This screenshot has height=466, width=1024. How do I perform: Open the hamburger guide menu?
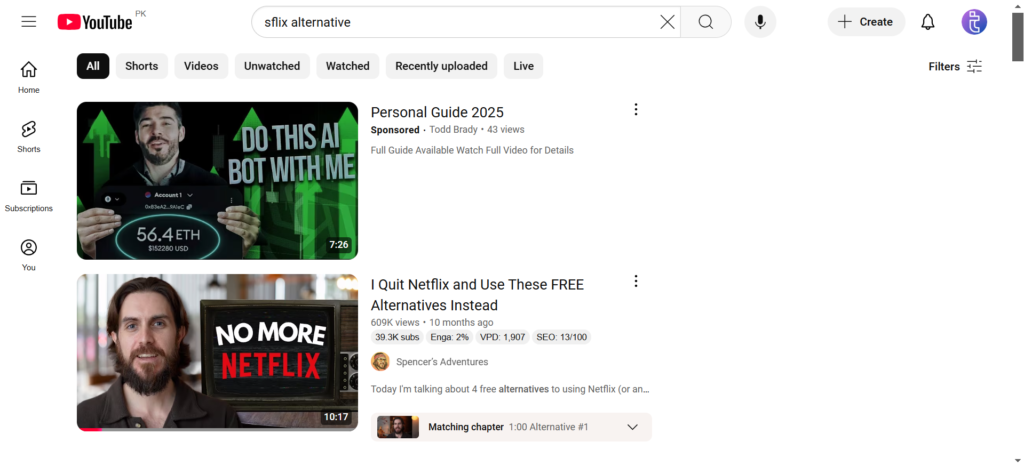[29, 22]
